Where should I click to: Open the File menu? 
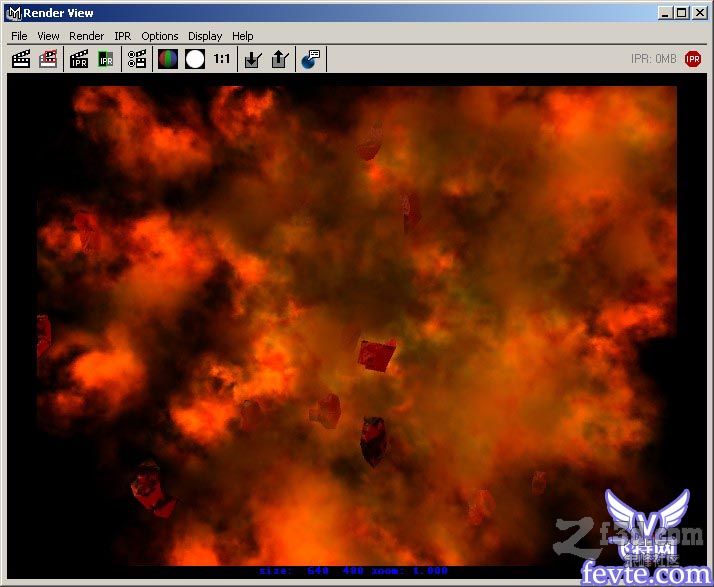19,36
